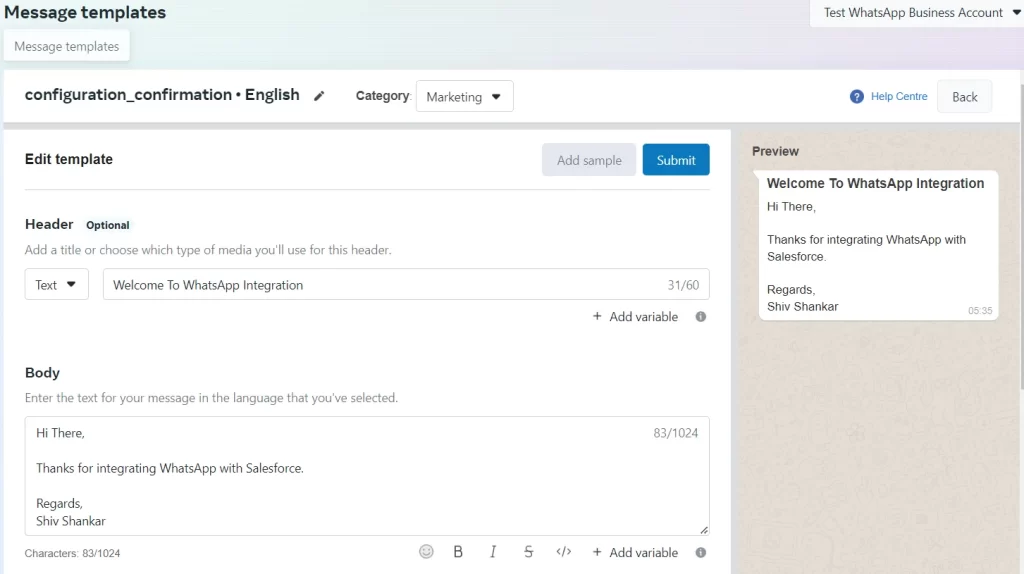Viewport: 1024px width, 574px height.
Task: Grab the body text area resize handle
Action: (x=704, y=530)
